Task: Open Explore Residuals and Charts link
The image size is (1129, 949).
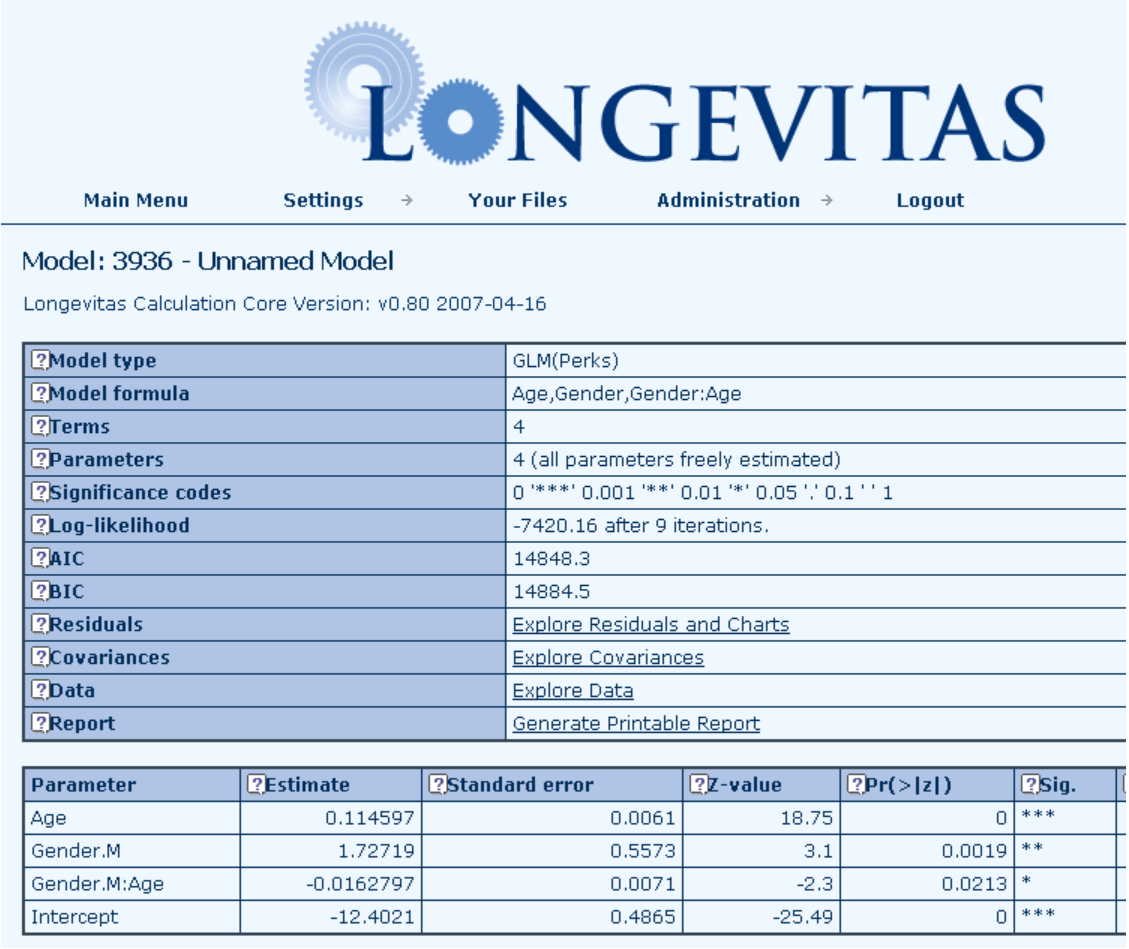Action: coord(651,624)
